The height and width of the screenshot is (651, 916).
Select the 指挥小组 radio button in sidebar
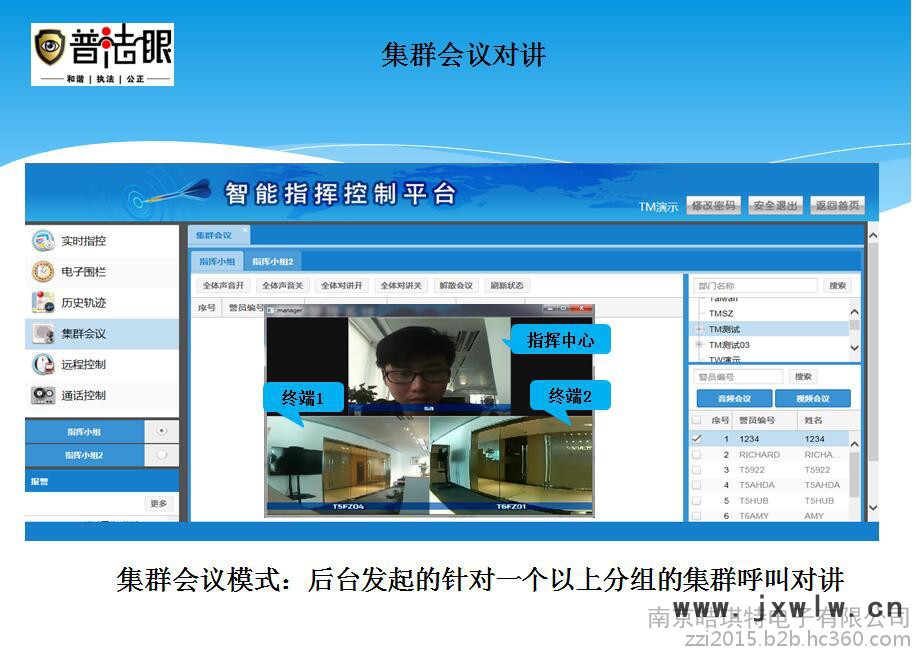162,431
